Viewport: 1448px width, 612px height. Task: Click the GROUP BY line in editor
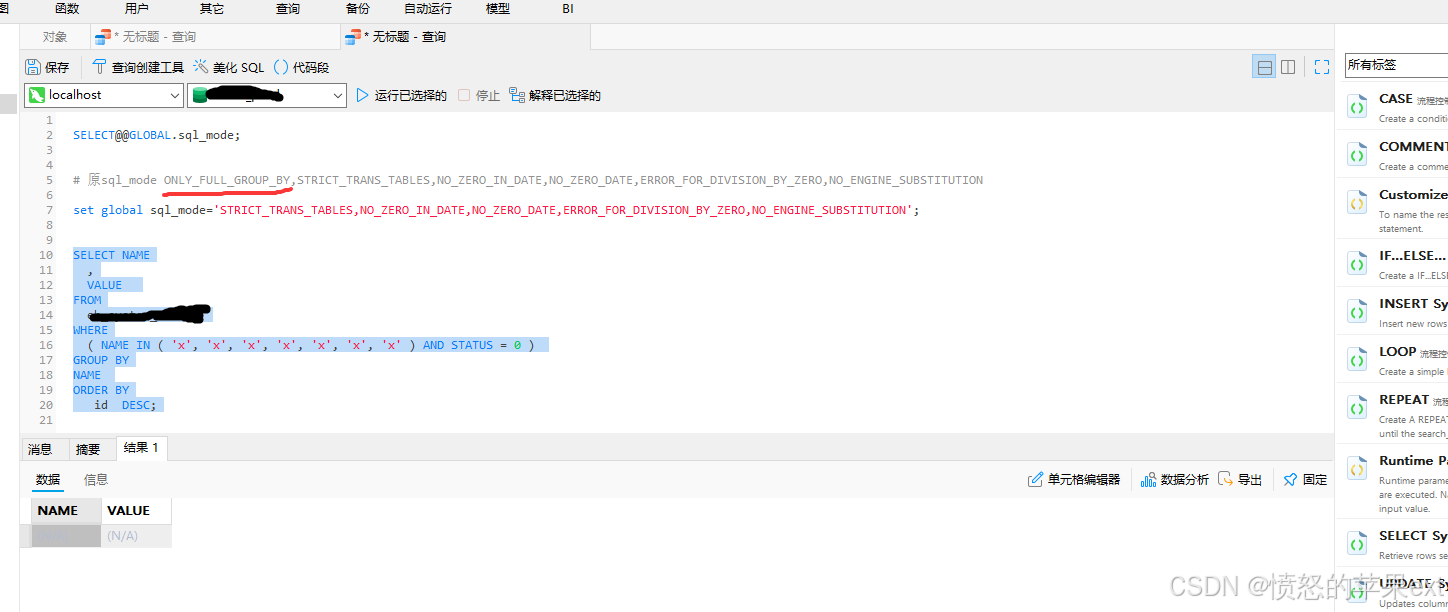101,360
